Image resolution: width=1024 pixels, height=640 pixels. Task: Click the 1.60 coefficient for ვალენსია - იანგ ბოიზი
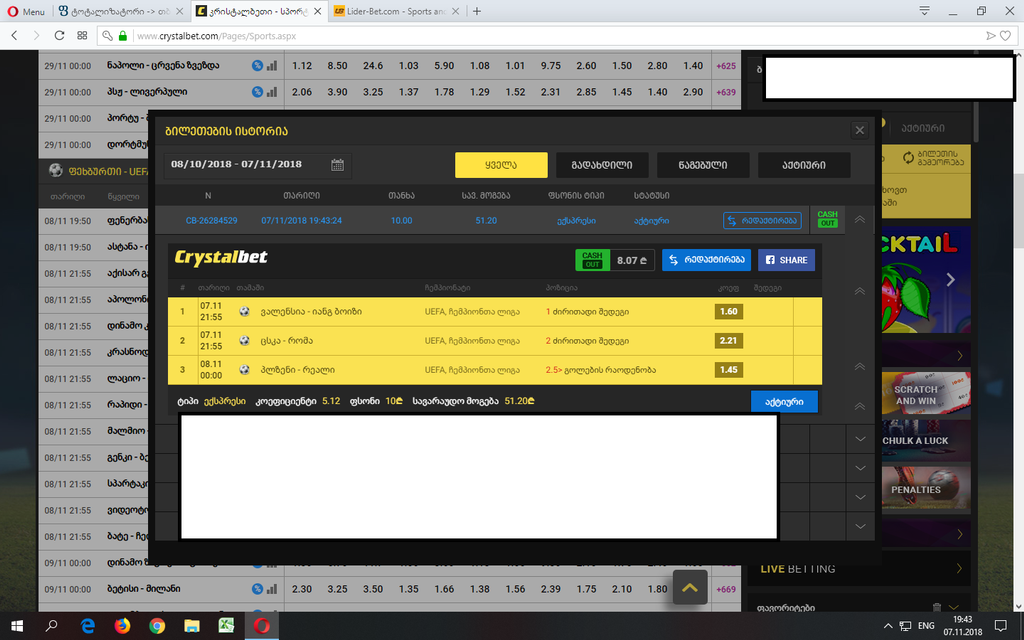(x=728, y=312)
